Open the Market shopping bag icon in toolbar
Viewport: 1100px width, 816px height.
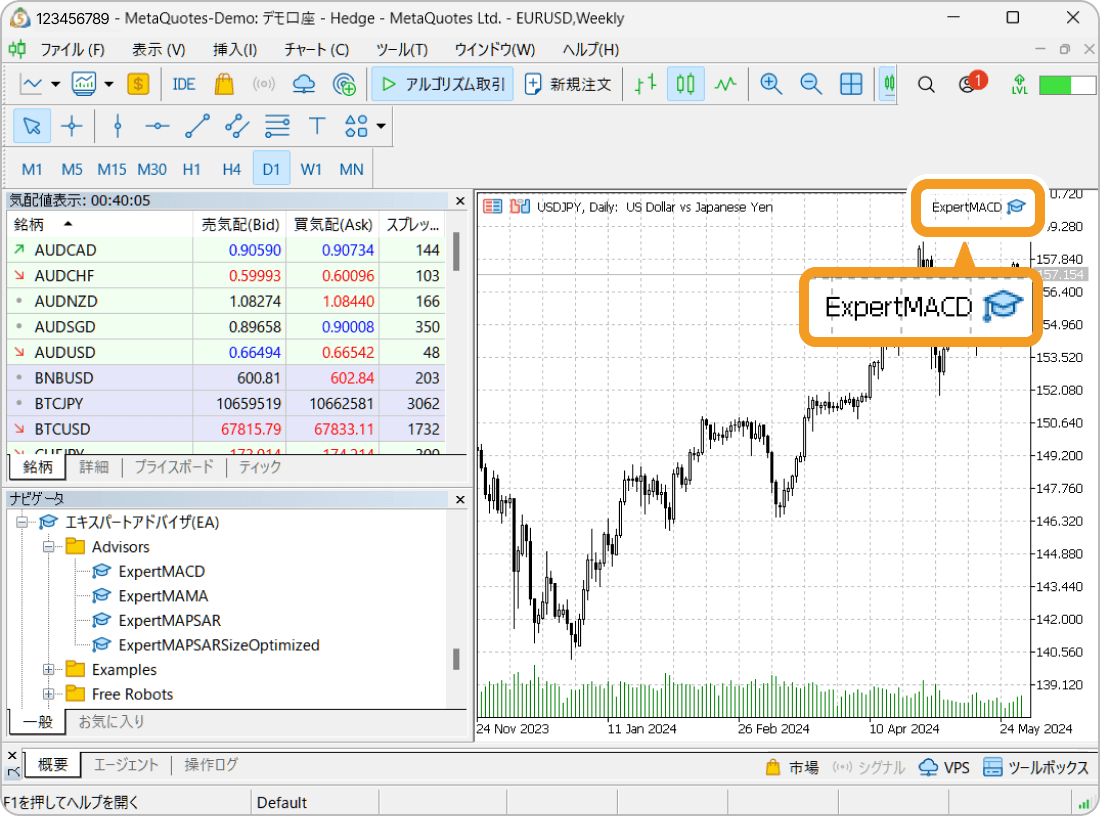tap(224, 84)
